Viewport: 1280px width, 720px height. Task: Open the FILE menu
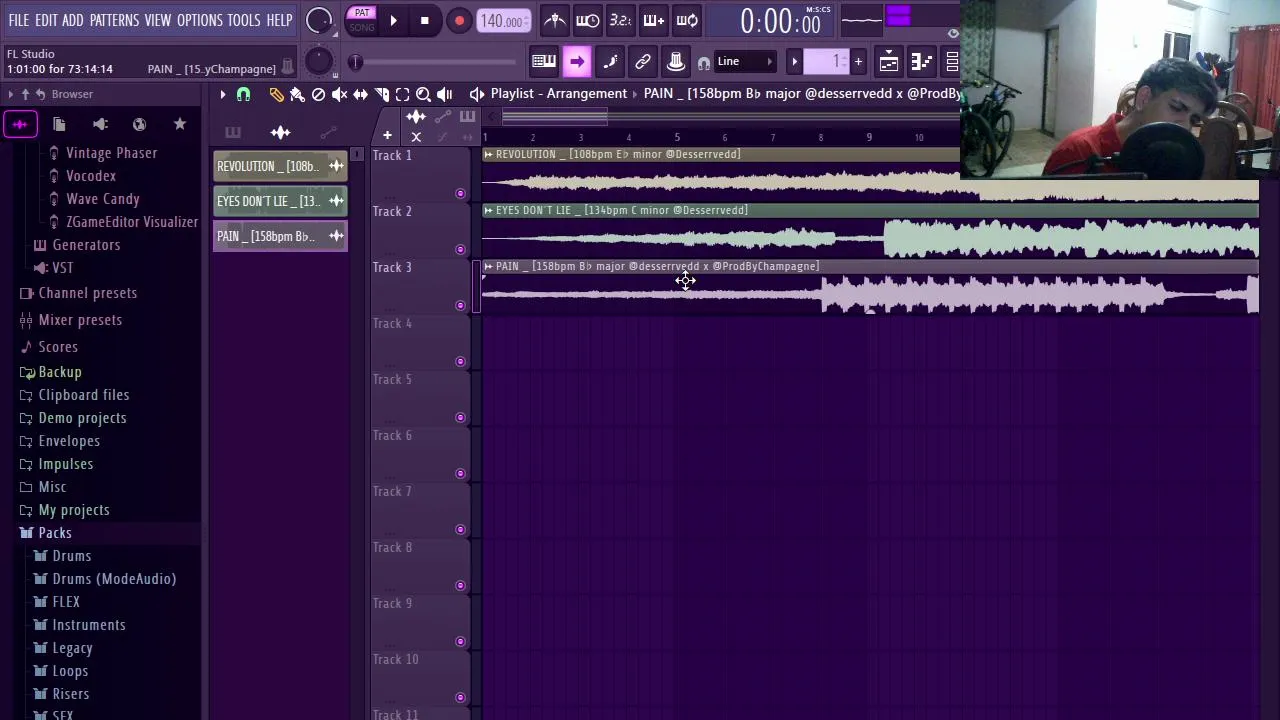(x=19, y=20)
